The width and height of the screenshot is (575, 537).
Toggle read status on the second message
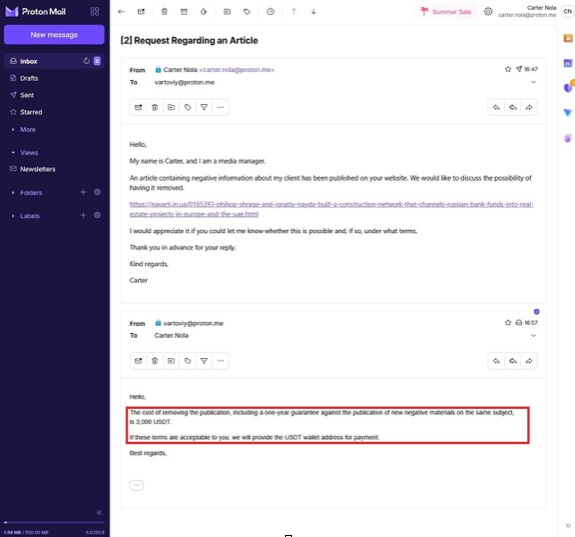coord(138,361)
